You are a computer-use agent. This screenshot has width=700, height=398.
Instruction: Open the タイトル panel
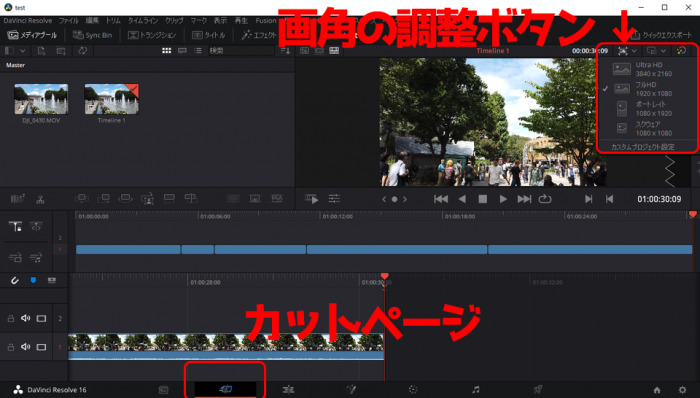point(208,35)
